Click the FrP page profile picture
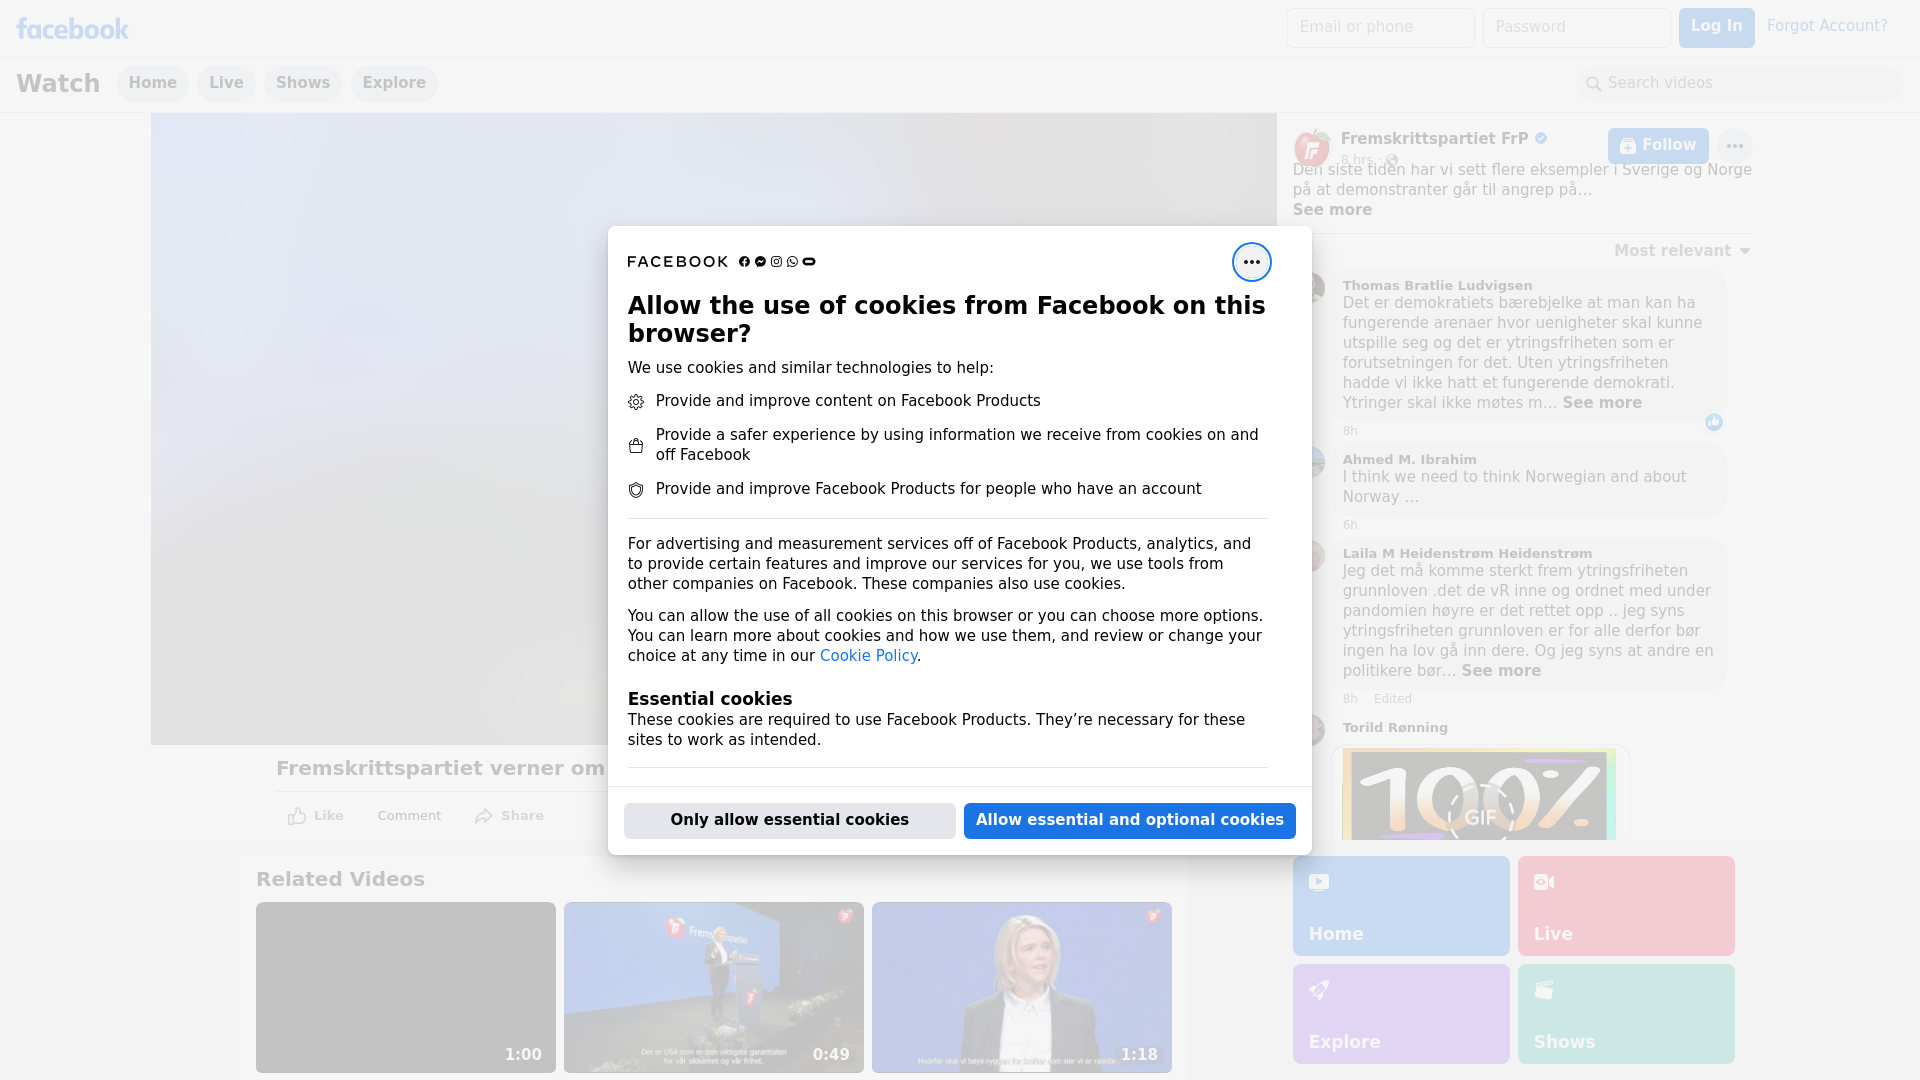The image size is (1920, 1080). click(1311, 148)
